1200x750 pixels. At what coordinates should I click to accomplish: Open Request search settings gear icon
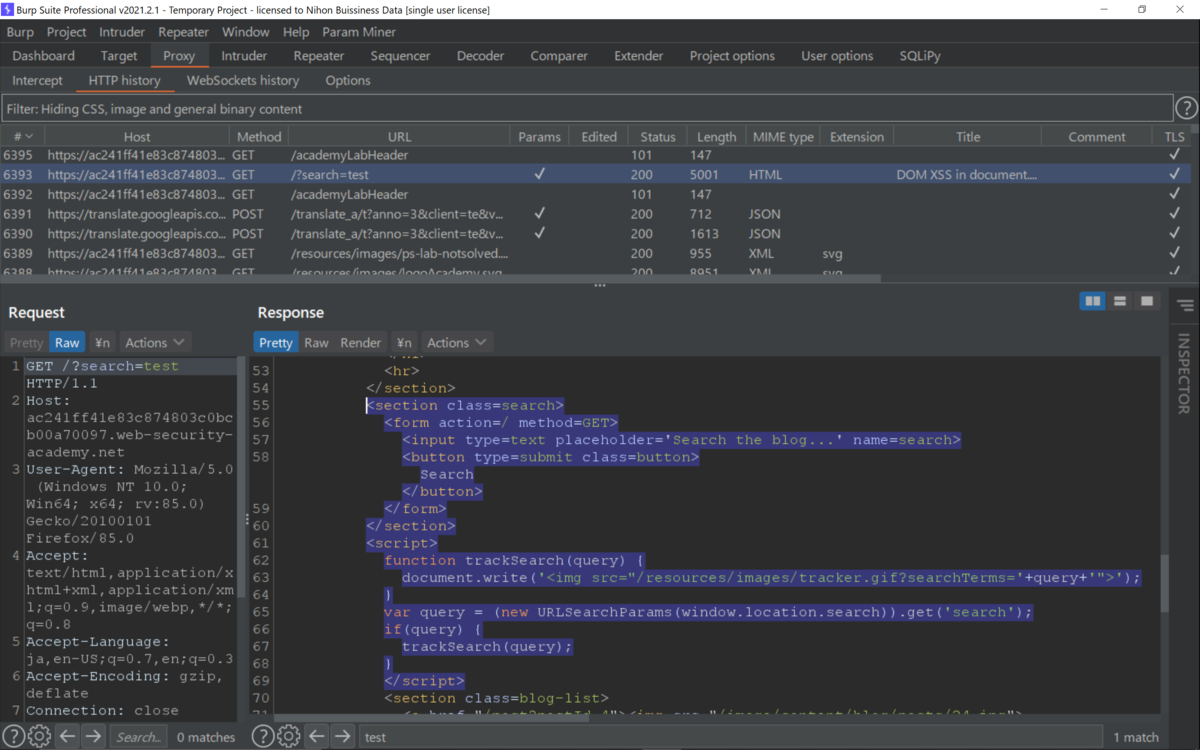pyautogui.click(x=40, y=736)
